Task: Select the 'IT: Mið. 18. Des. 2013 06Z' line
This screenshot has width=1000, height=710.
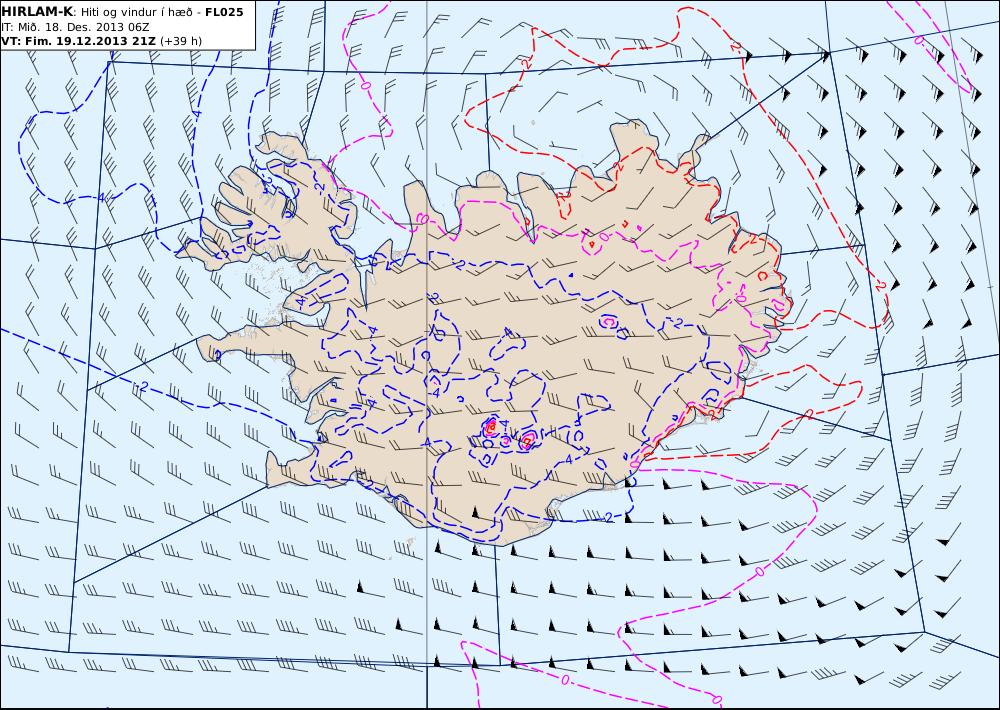Action: (75, 27)
